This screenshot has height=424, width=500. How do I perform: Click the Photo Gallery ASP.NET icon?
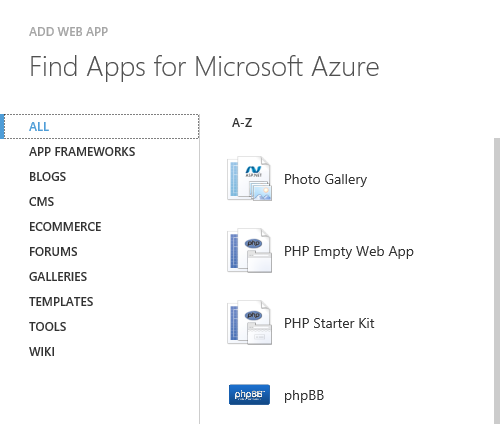pyautogui.click(x=249, y=179)
